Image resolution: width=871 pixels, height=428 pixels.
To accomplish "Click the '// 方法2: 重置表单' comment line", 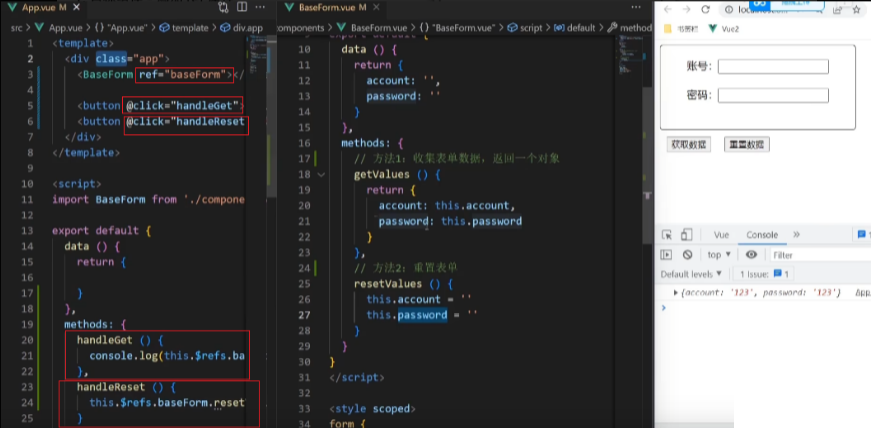I will tap(406, 268).
